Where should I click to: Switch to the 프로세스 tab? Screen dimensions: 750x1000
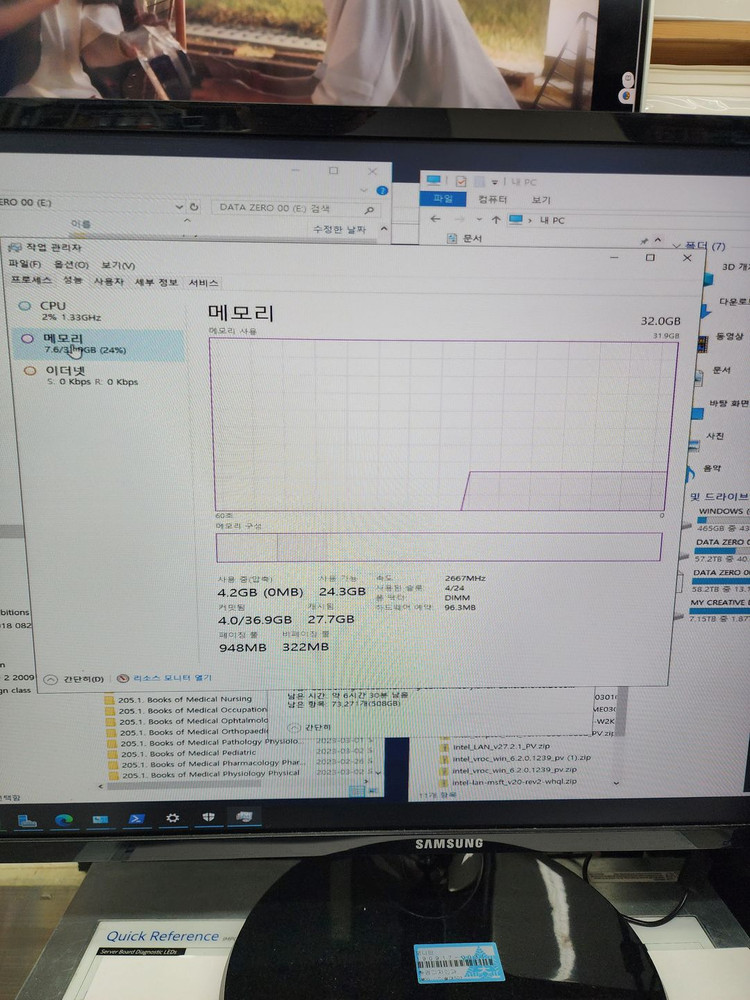click(x=31, y=280)
